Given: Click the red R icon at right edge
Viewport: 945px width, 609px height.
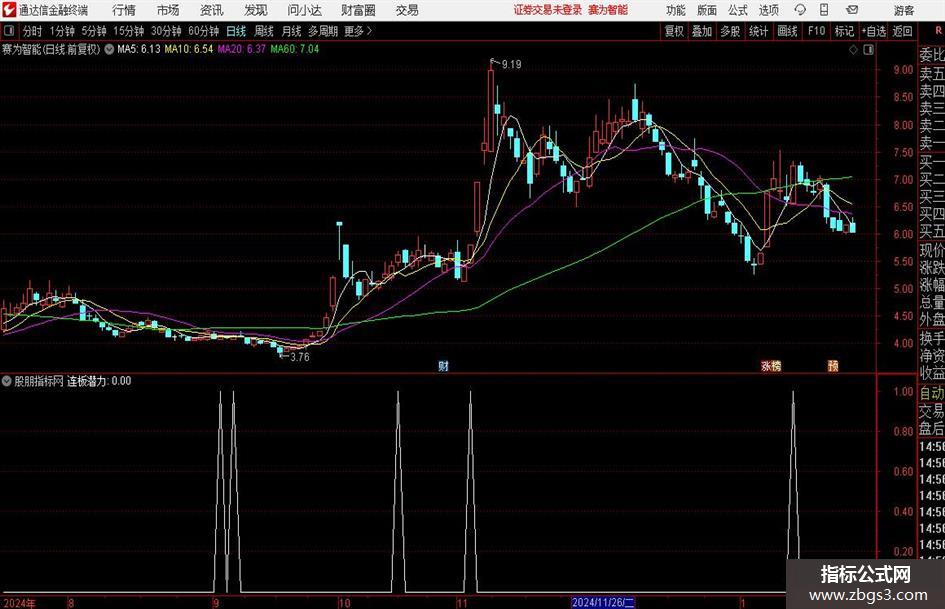Looking at the screenshot, I should coord(938,30).
